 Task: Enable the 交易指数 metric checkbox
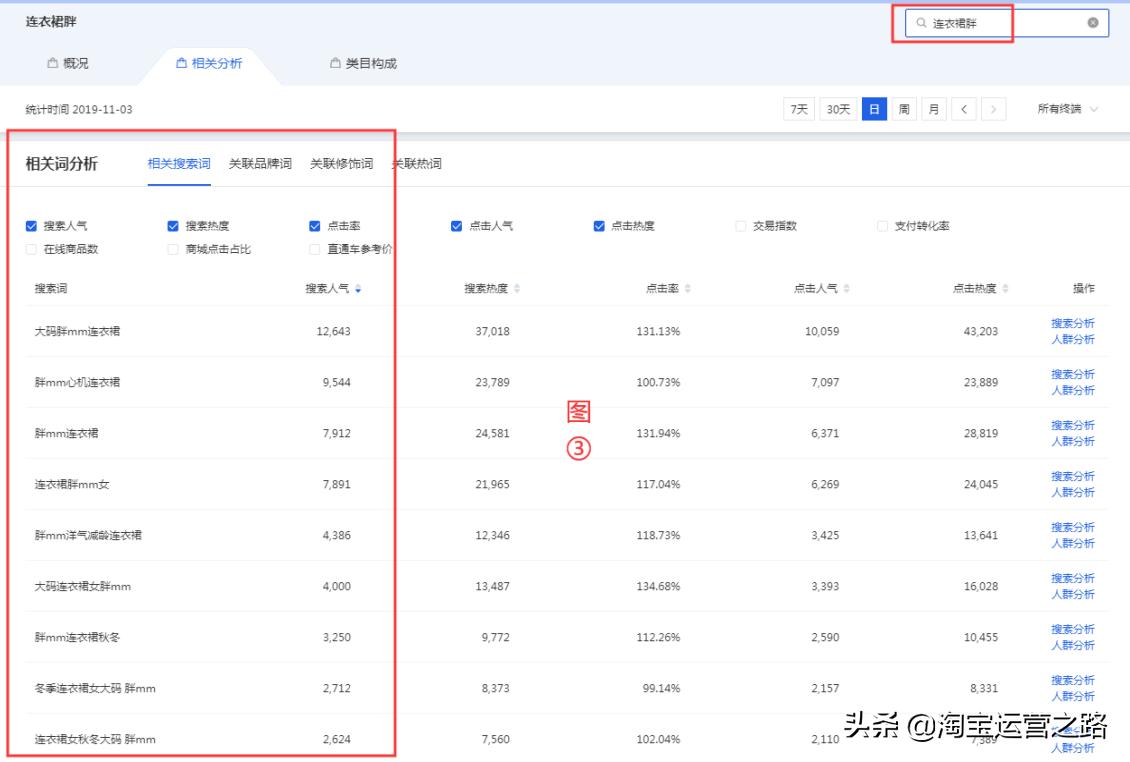tap(739, 225)
